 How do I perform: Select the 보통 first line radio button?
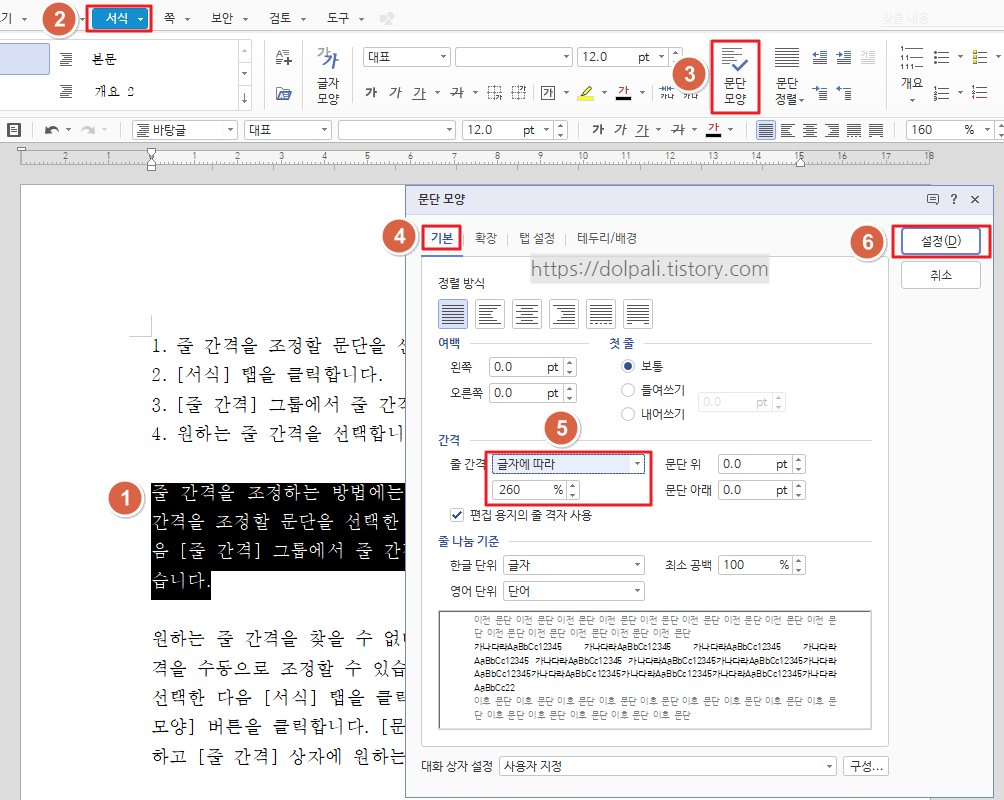pyautogui.click(x=628, y=366)
